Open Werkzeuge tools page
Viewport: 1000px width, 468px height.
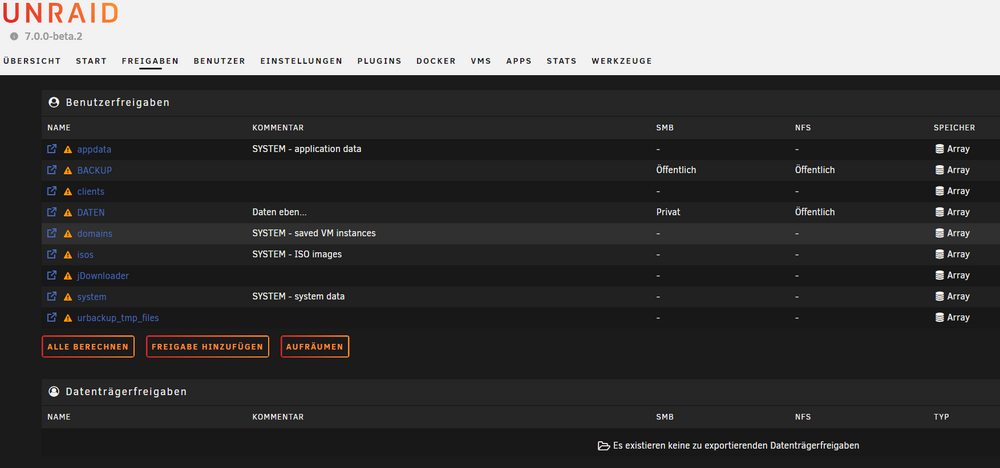[x=622, y=61]
